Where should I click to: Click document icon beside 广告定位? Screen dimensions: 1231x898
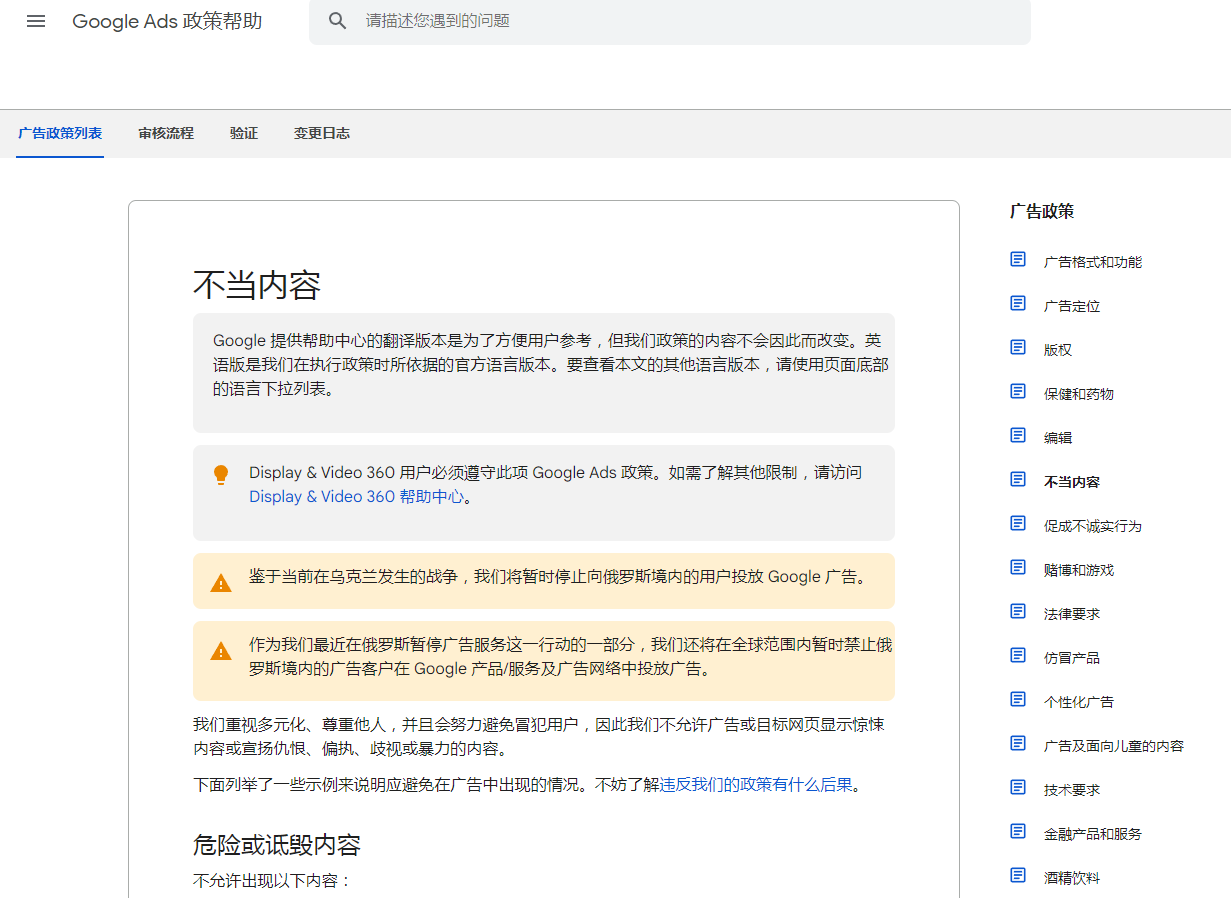pyautogui.click(x=1018, y=304)
